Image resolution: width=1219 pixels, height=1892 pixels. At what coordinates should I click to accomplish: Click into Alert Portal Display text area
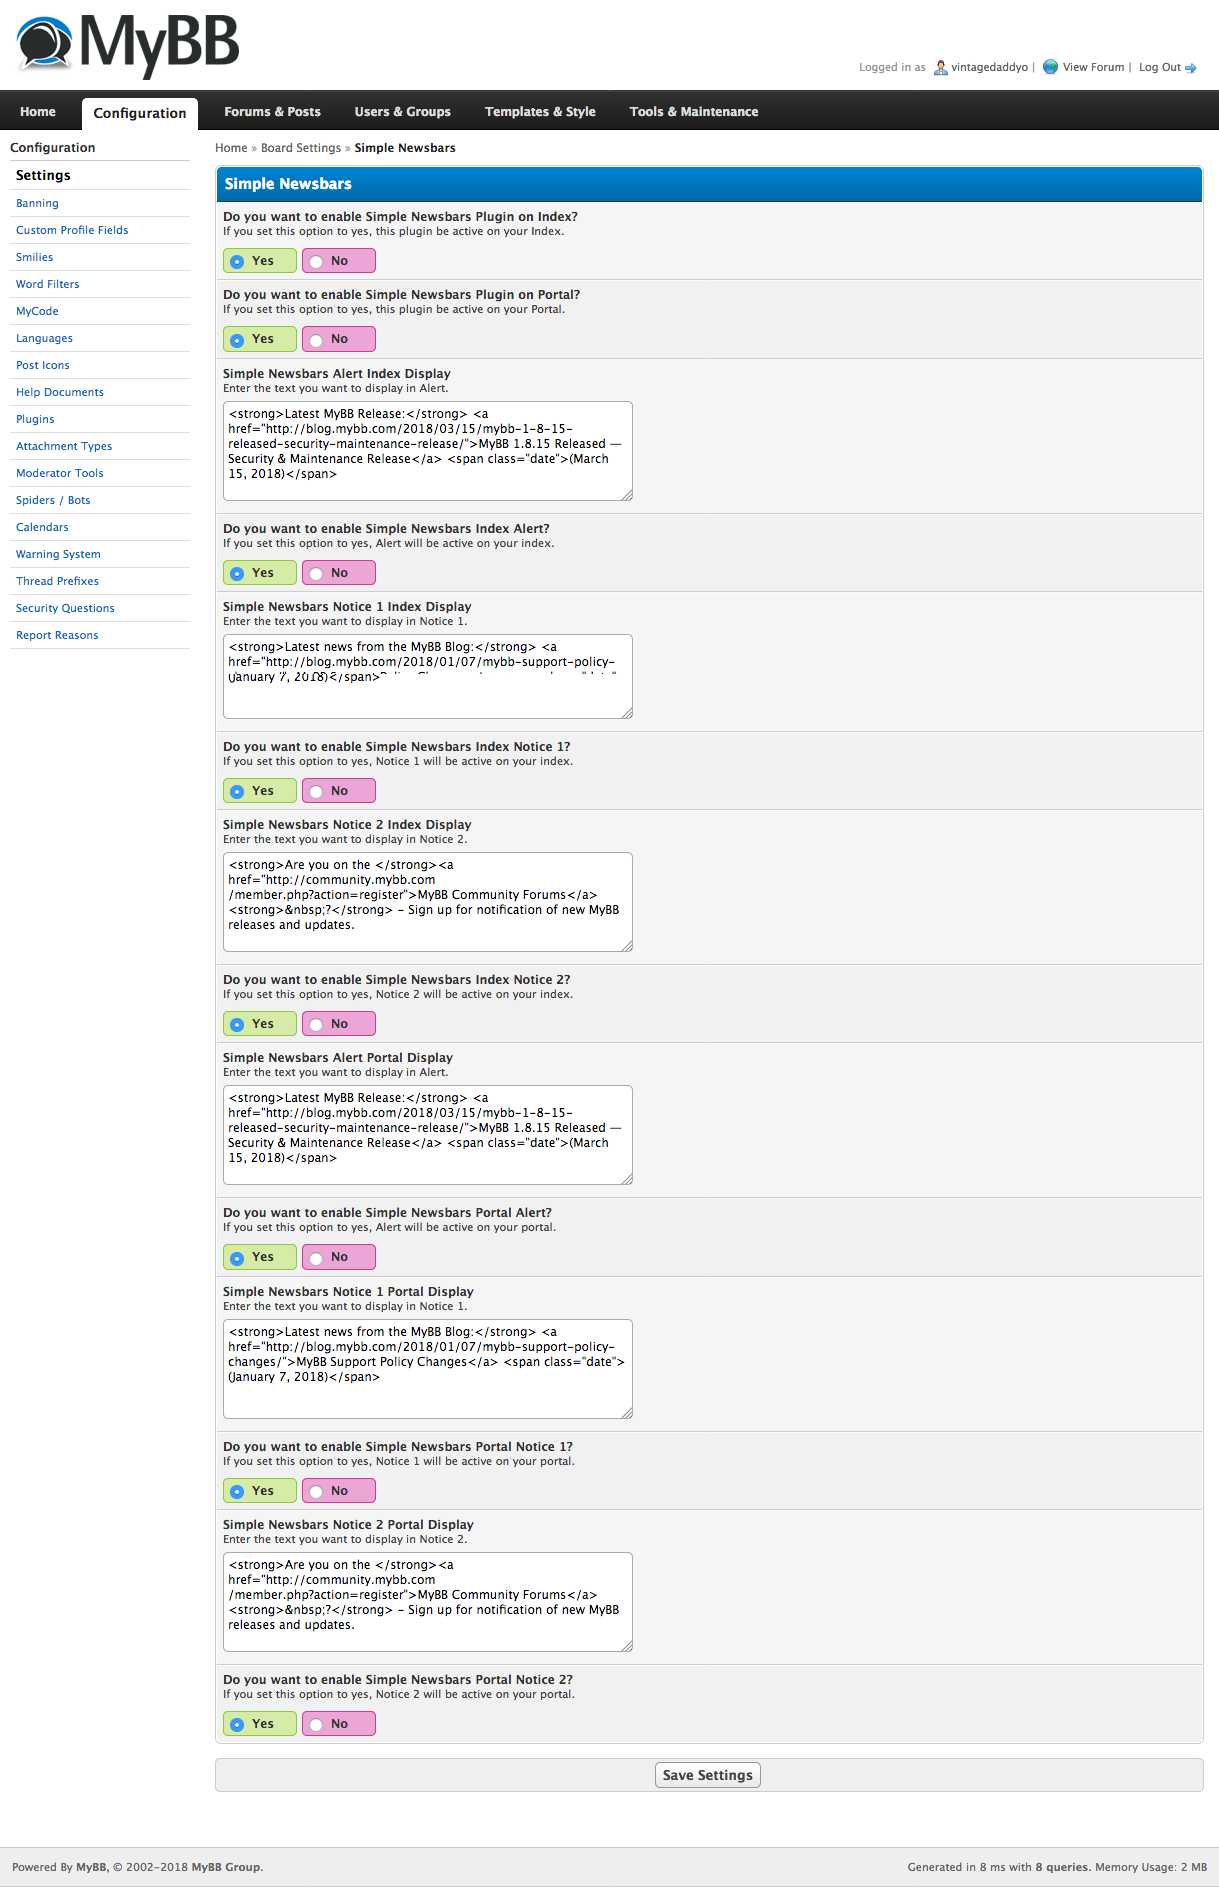(x=428, y=1135)
